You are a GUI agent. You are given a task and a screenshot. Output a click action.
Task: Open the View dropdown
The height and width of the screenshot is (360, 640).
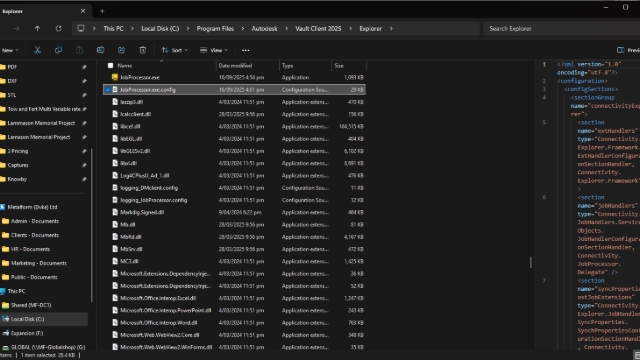pos(213,50)
